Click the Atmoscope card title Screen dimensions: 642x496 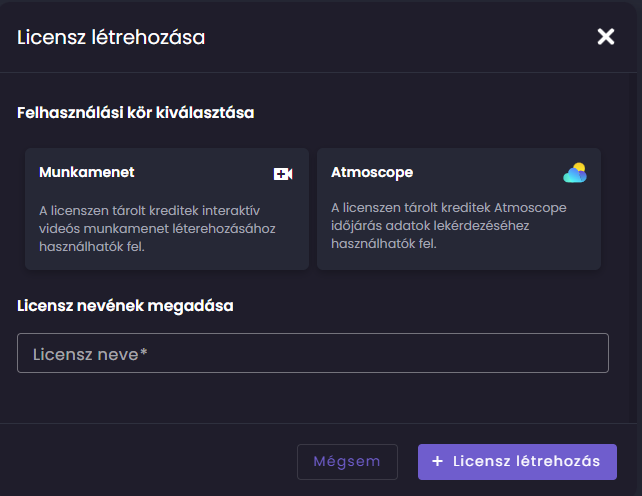coord(372,172)
